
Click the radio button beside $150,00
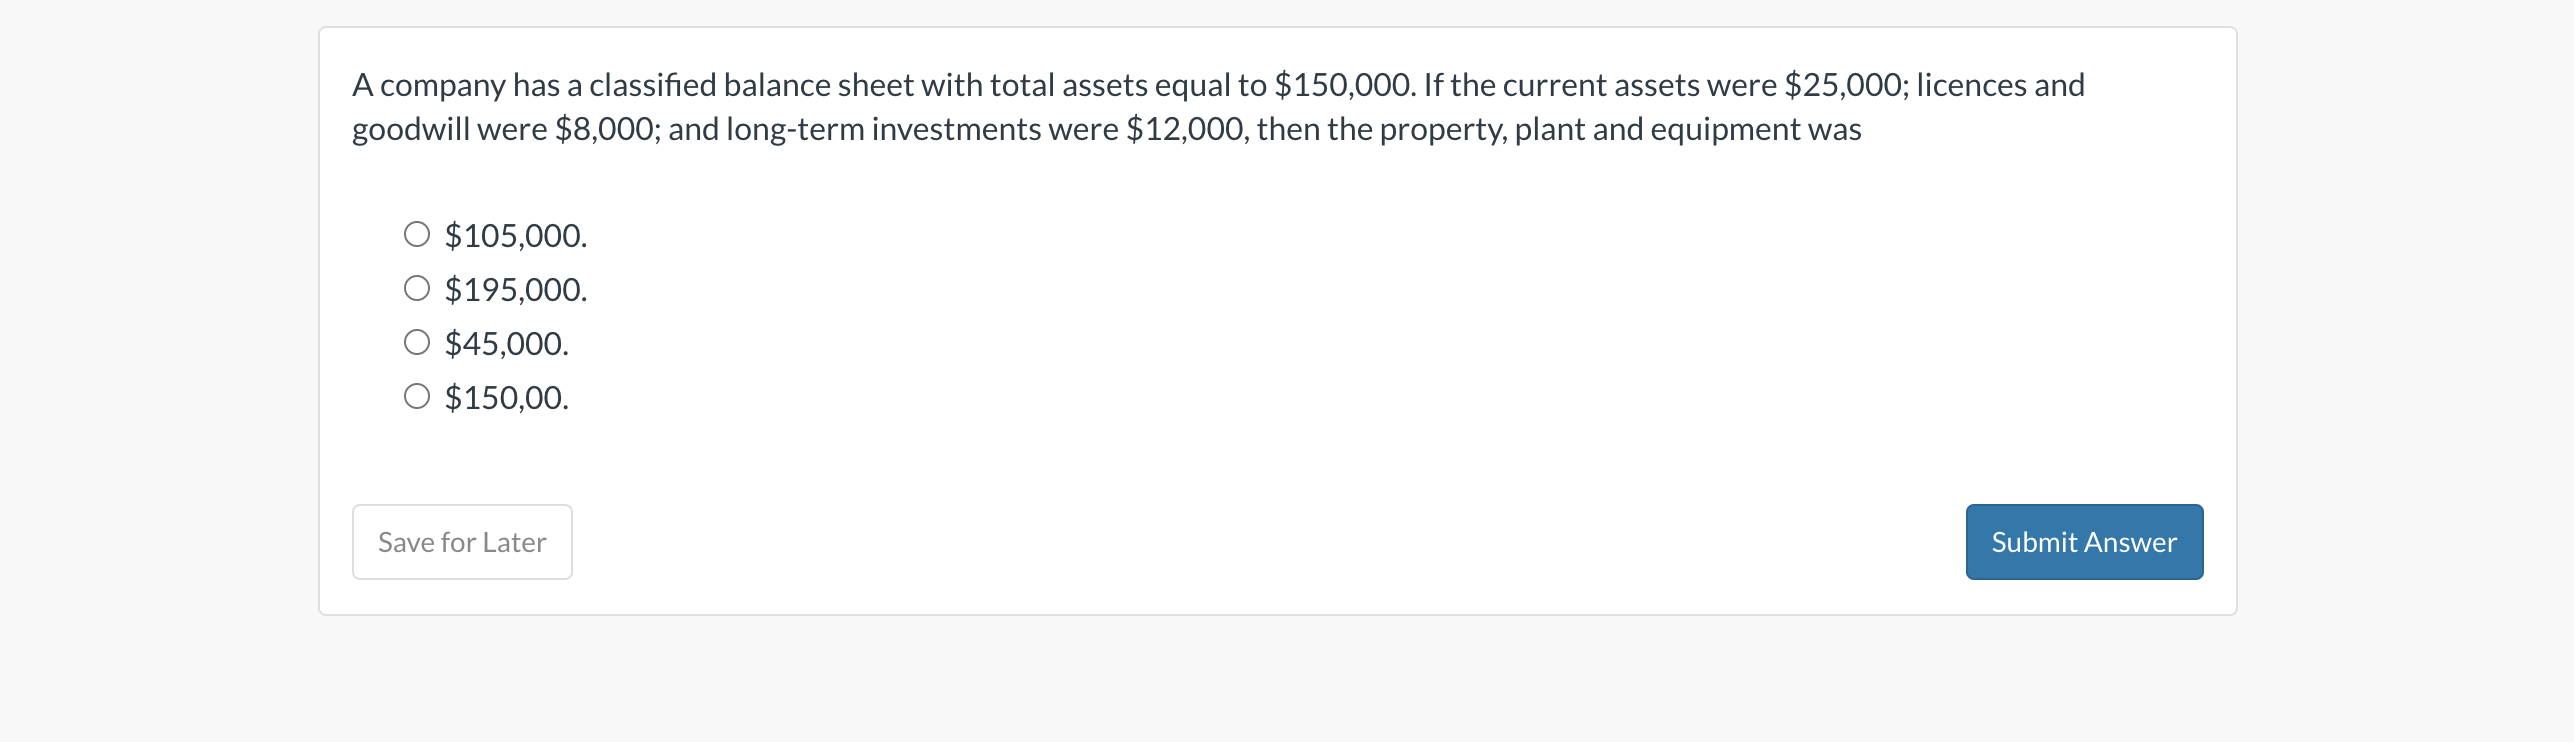(x=417, y=394)
